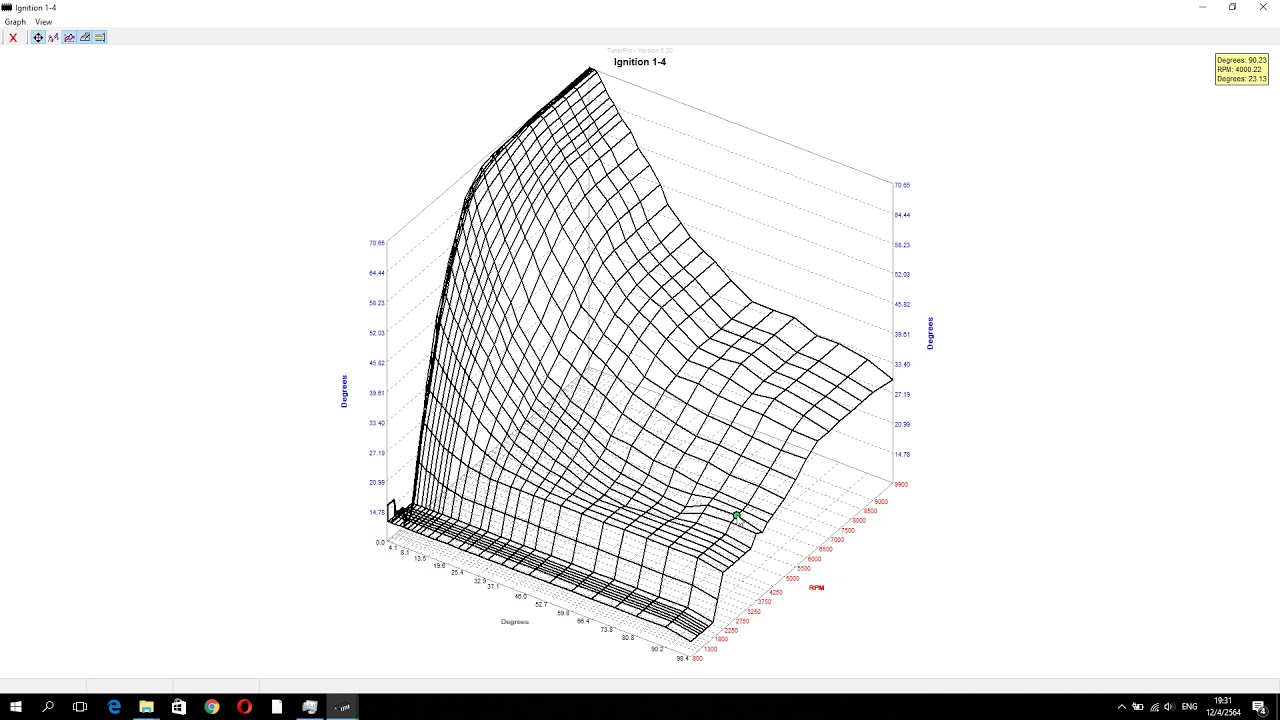Click the ENG language indicator
Viewport: 1280px width, 720px height.
click(1189, 707)
